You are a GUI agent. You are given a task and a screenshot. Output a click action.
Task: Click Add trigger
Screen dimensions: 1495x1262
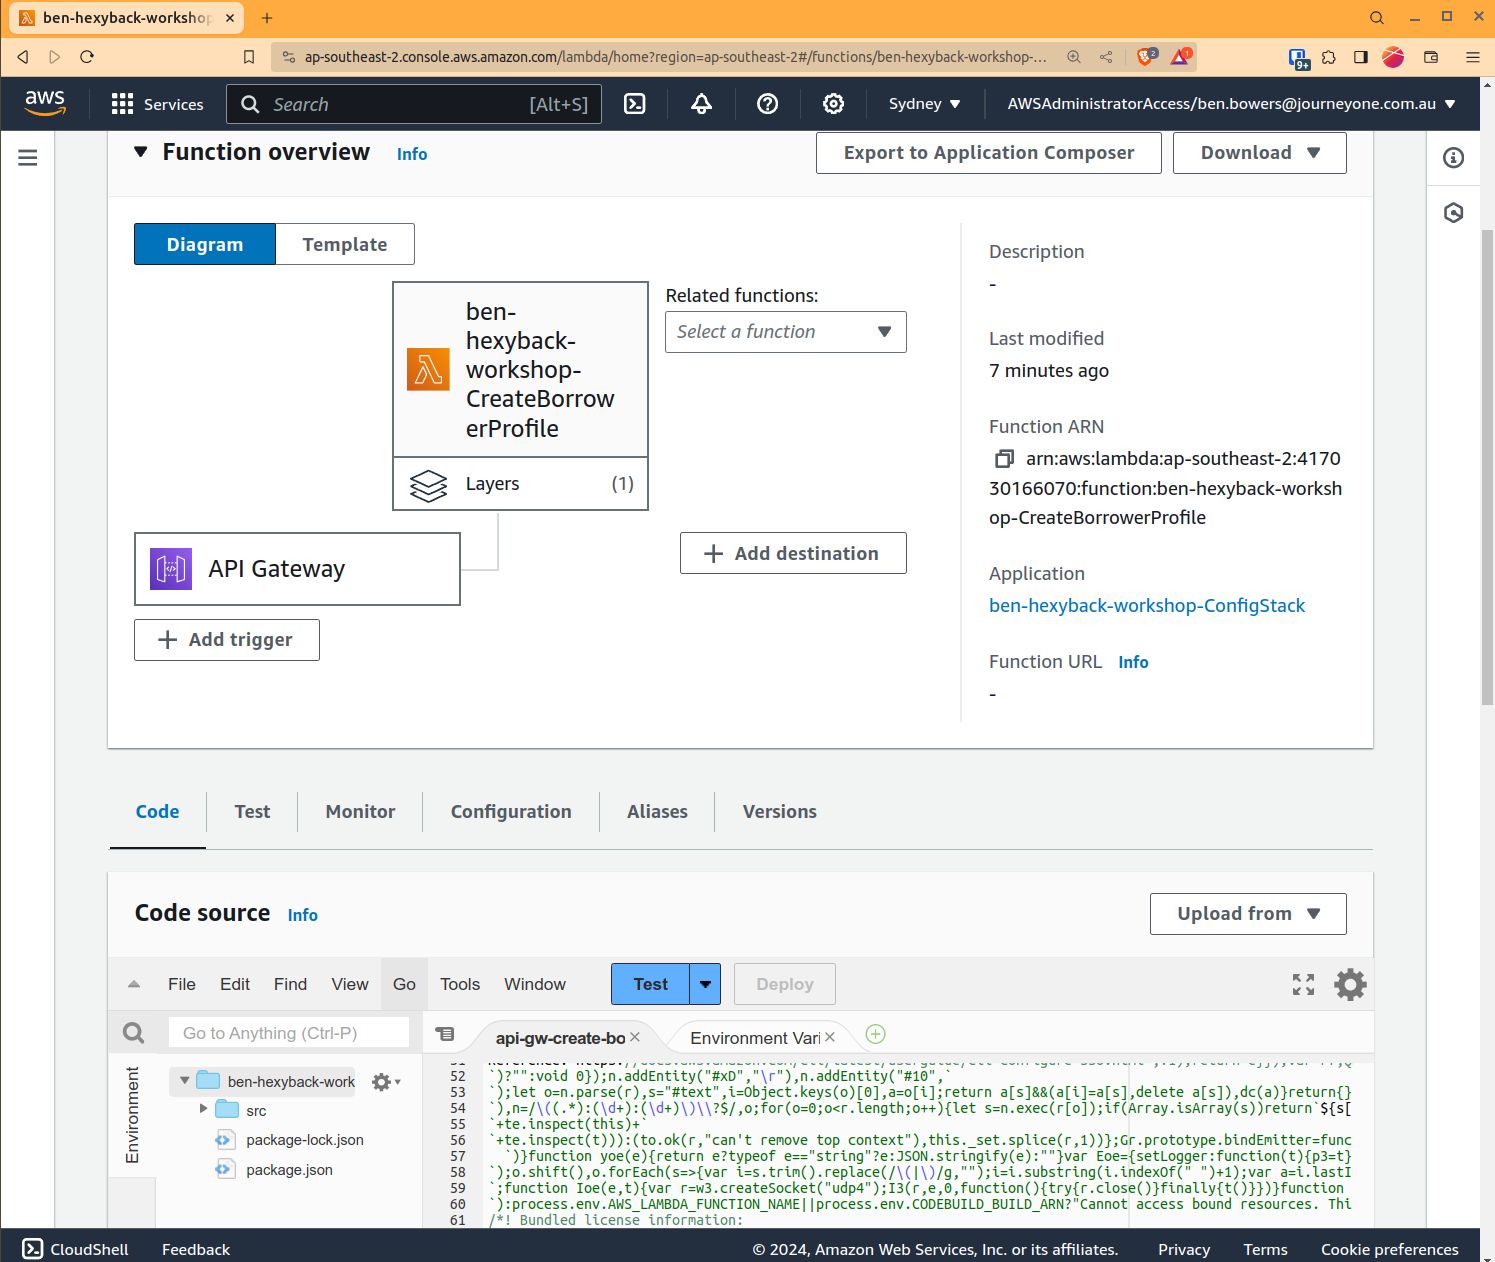point(227,640)
